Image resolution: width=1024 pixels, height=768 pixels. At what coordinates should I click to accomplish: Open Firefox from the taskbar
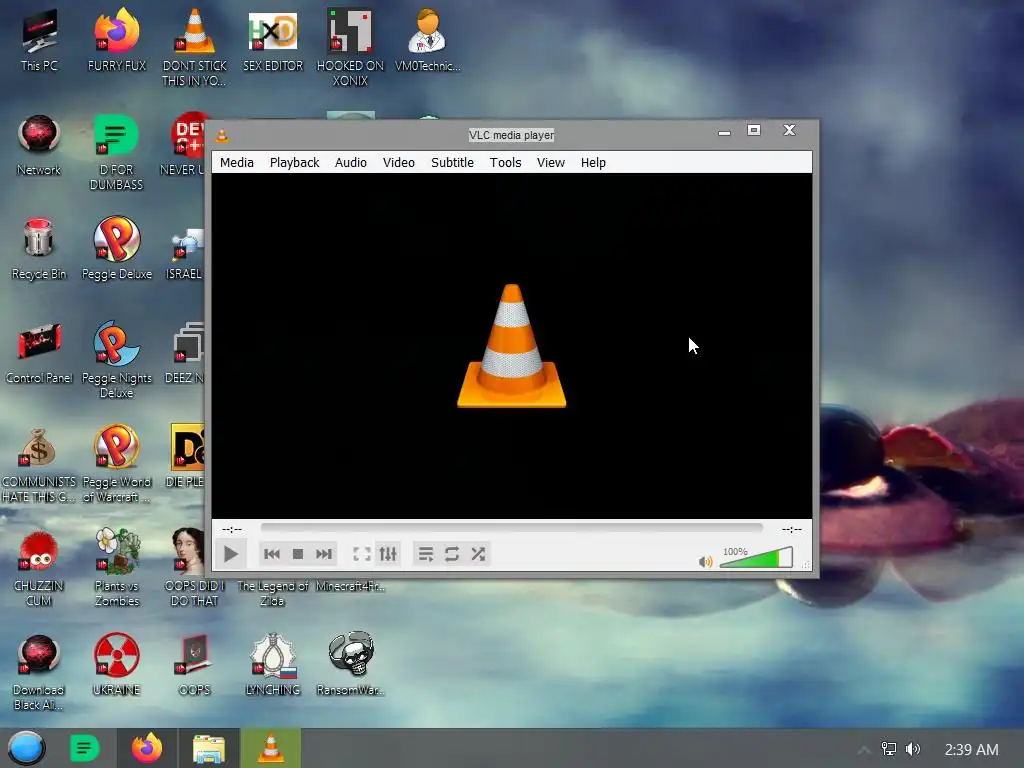coord(147,748)
